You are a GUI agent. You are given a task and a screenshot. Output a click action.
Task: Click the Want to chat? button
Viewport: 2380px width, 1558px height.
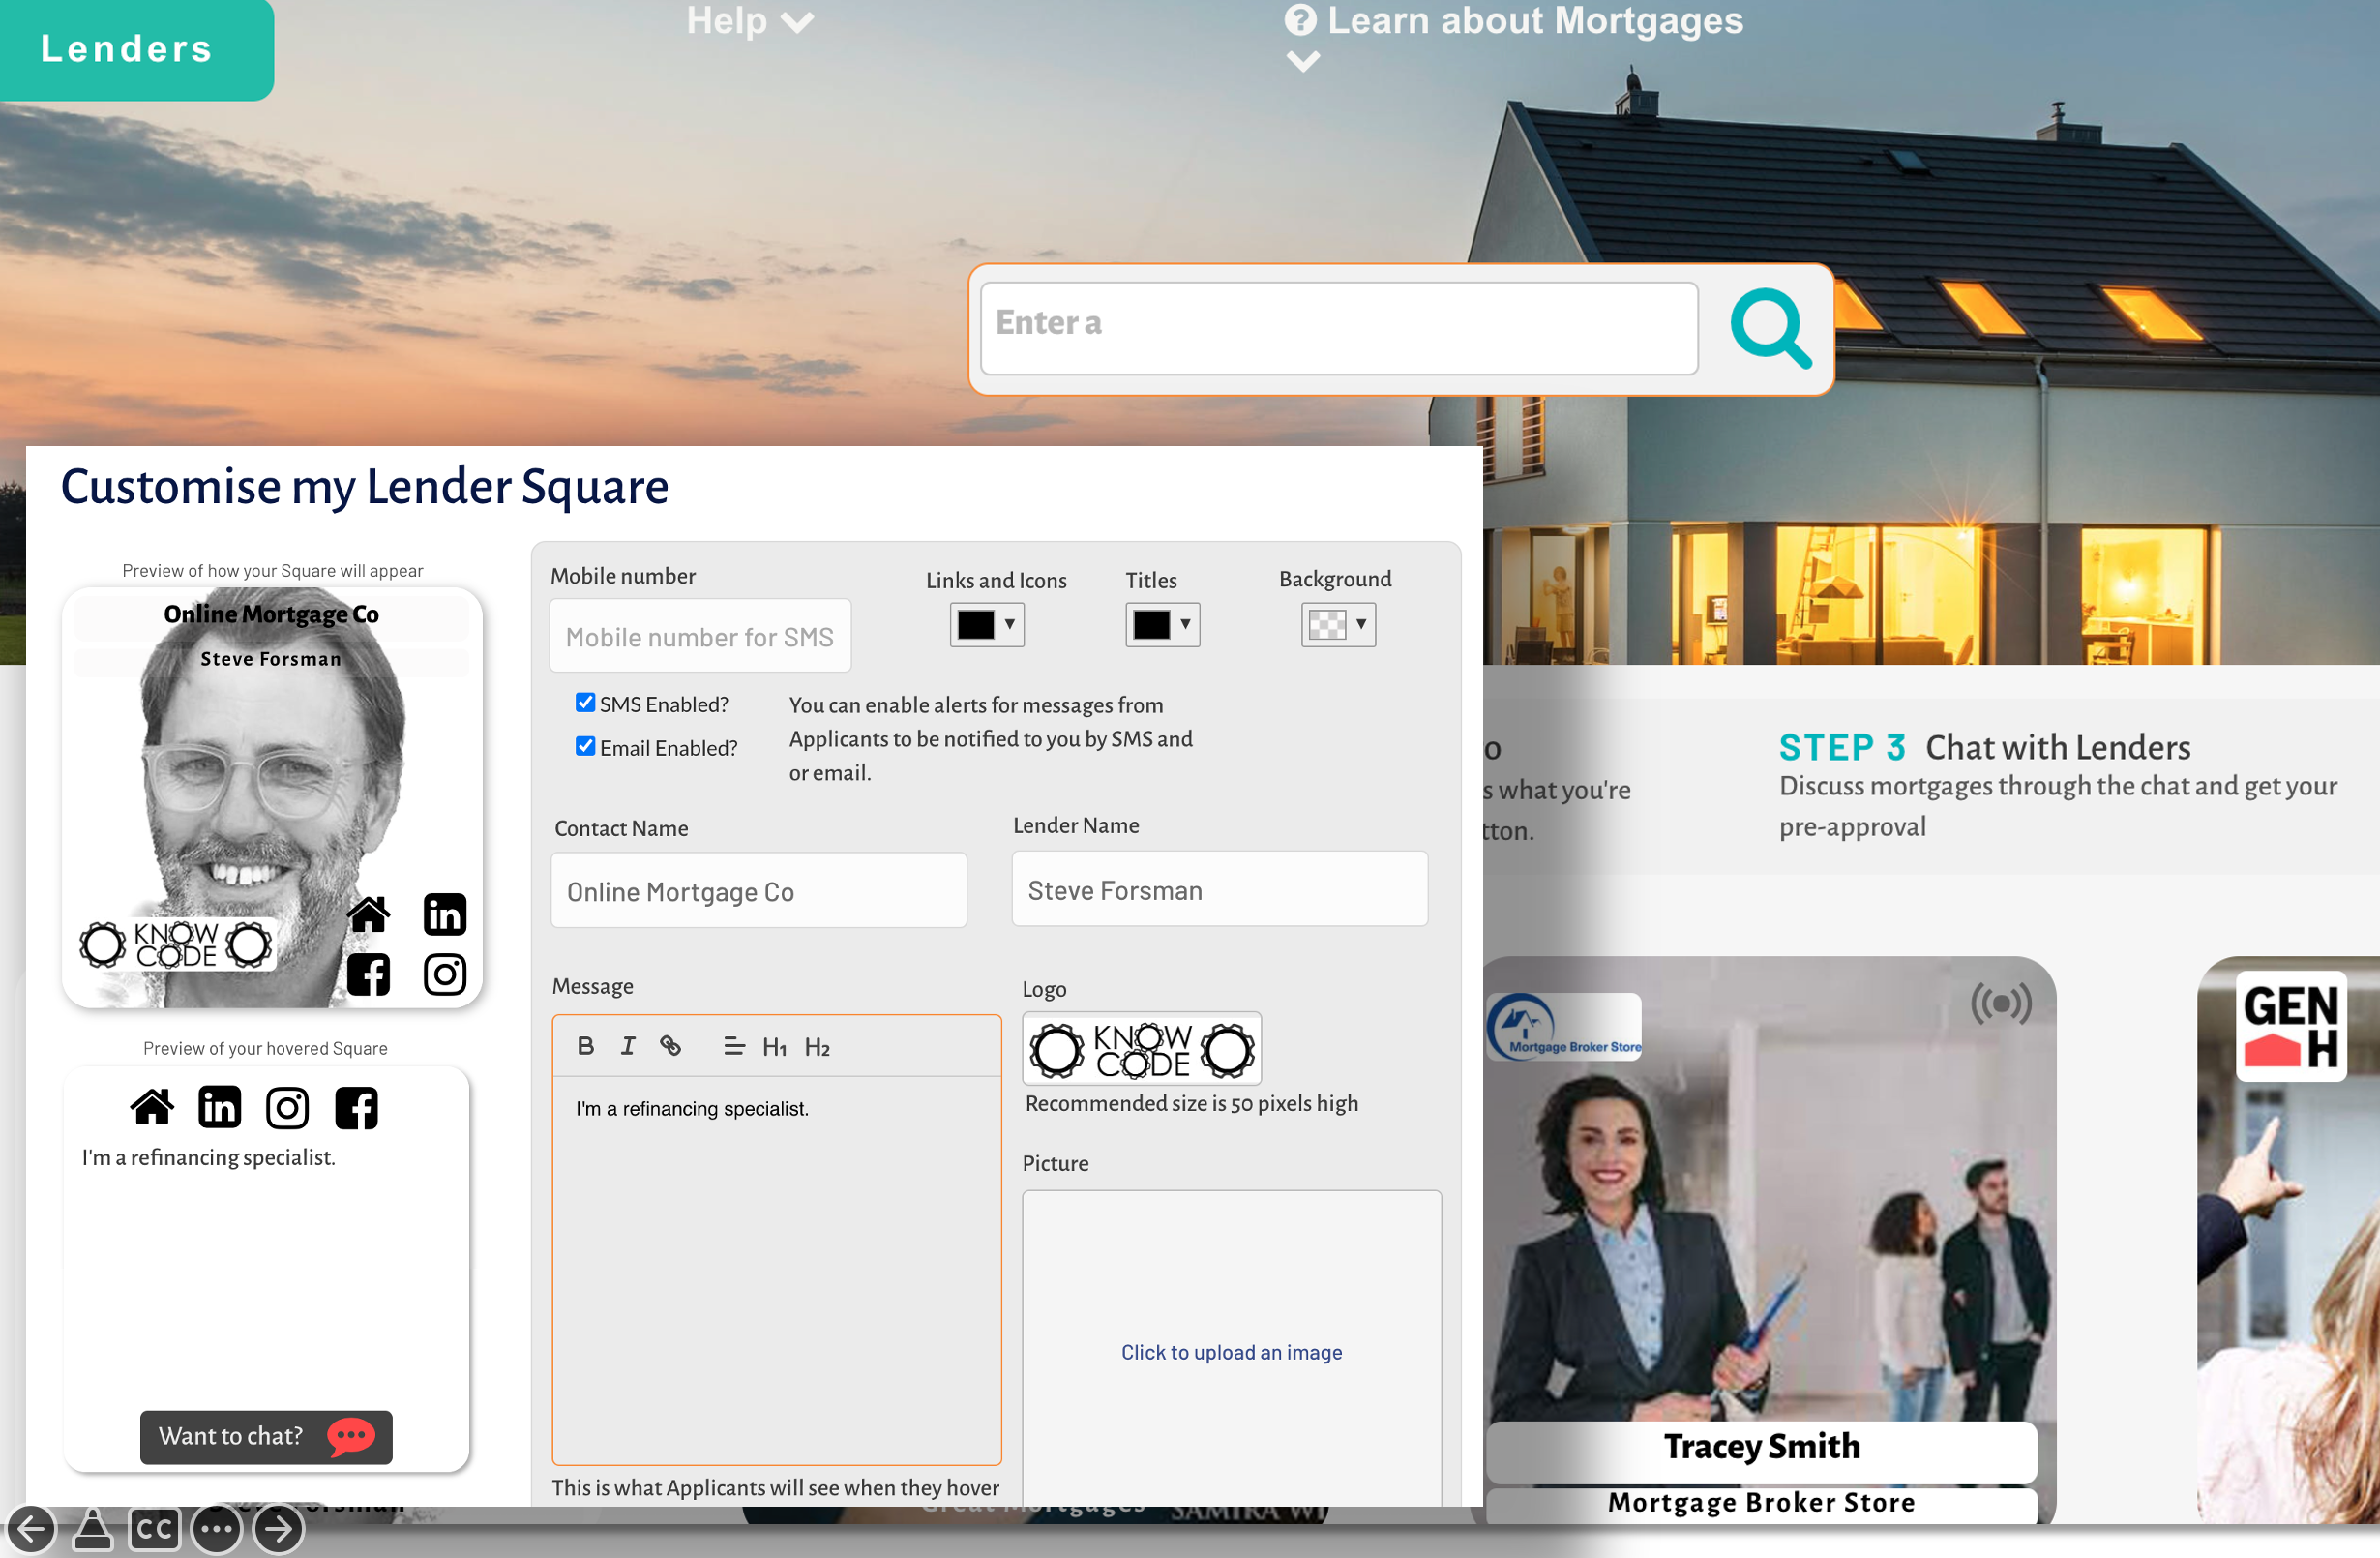266,1436
